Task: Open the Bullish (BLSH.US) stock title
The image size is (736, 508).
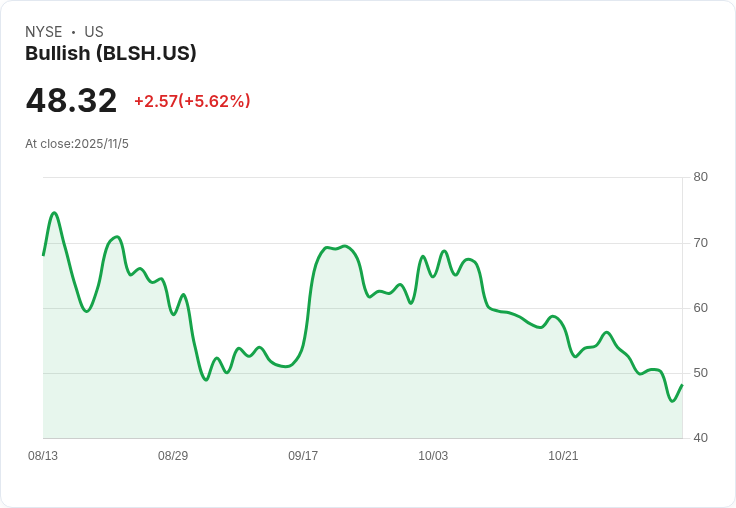Action: pos(110,54)
